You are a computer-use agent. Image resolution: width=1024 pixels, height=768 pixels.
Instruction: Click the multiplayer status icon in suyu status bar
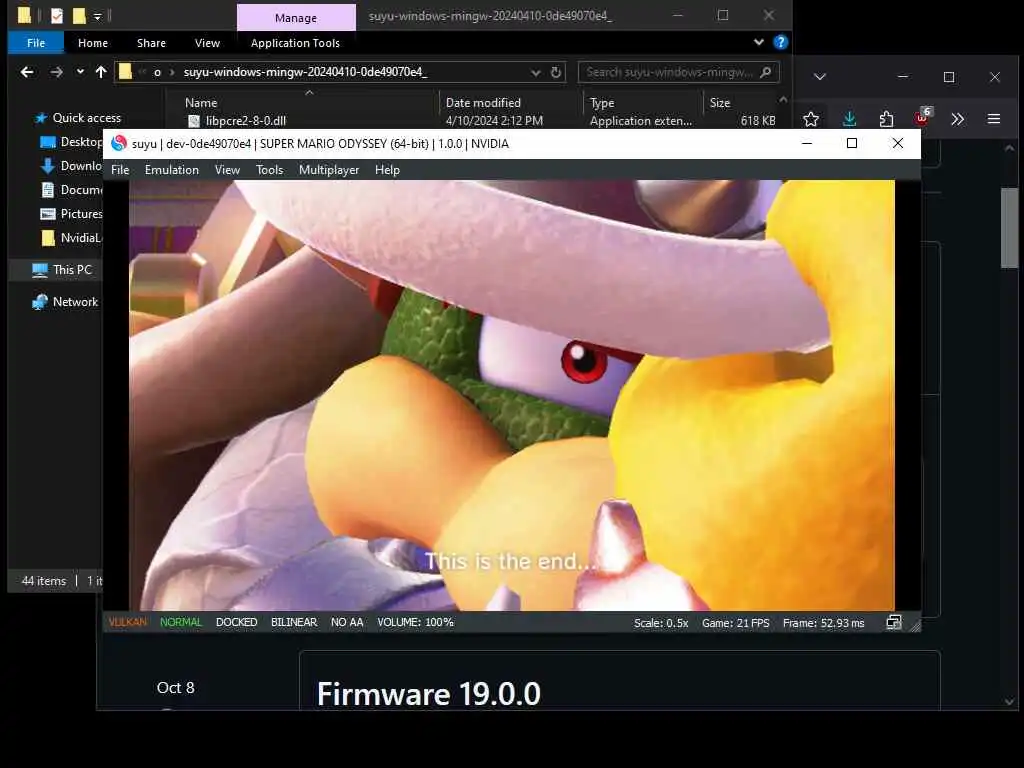click(893, 622)
